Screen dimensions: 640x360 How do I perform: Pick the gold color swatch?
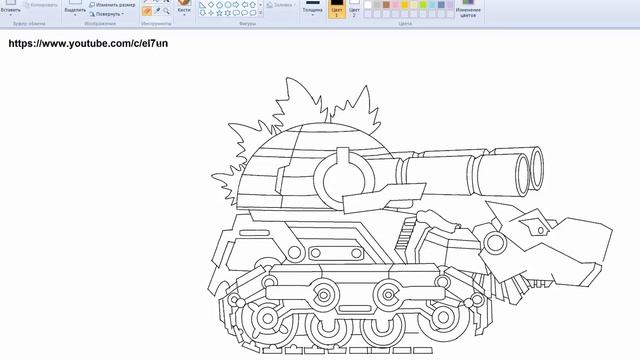(404, 5)
